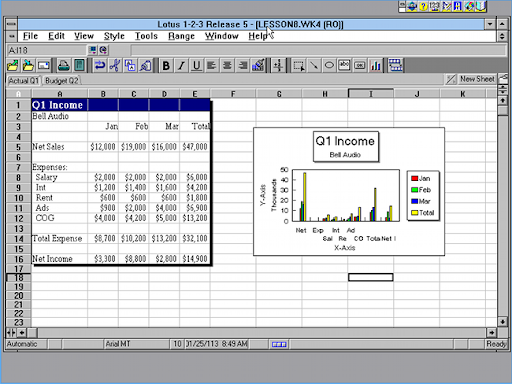
Task: Click the text block tool icon
Action: tap(344, 65)
